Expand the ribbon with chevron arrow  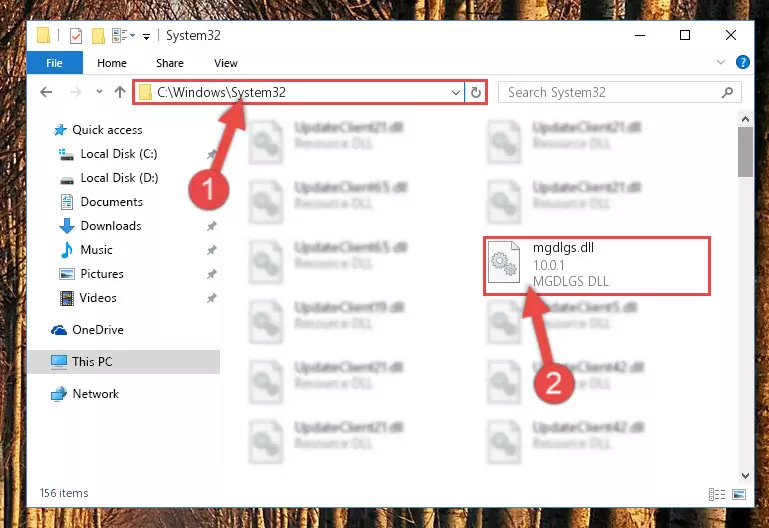coord(720,62)
